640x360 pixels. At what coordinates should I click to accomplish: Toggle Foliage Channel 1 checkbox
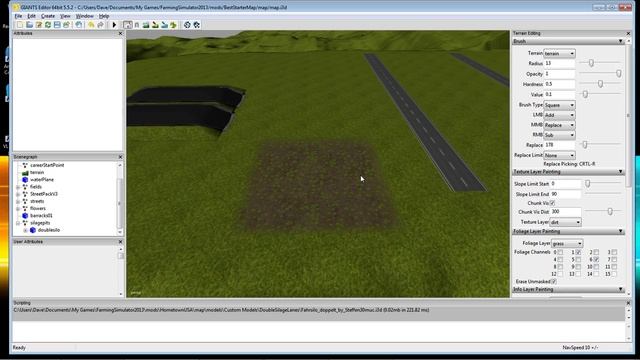click(578, 252)
